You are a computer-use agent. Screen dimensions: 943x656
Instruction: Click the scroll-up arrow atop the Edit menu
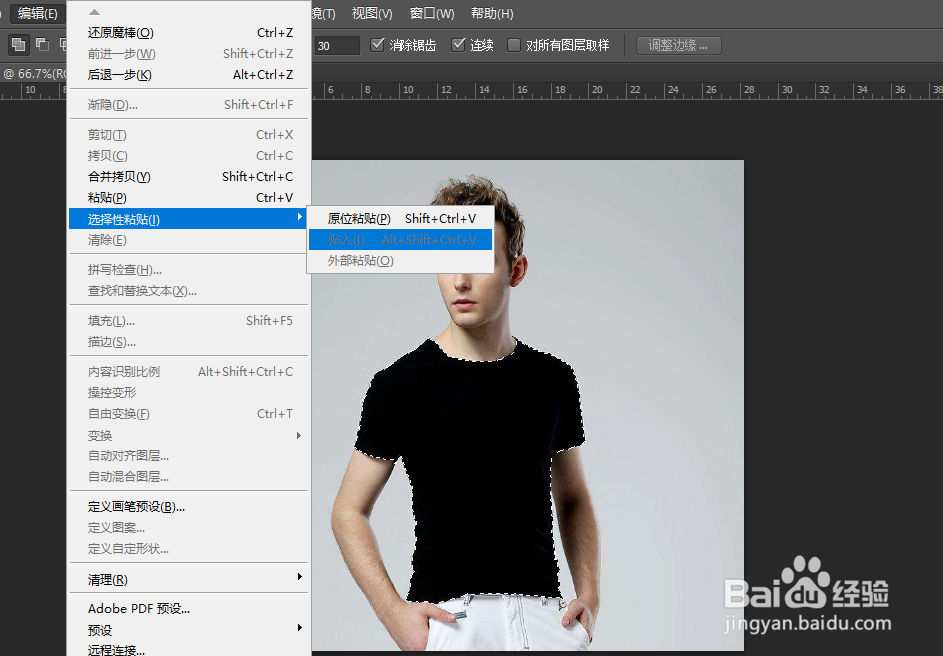pyautogui.click(x=94, y=12)
